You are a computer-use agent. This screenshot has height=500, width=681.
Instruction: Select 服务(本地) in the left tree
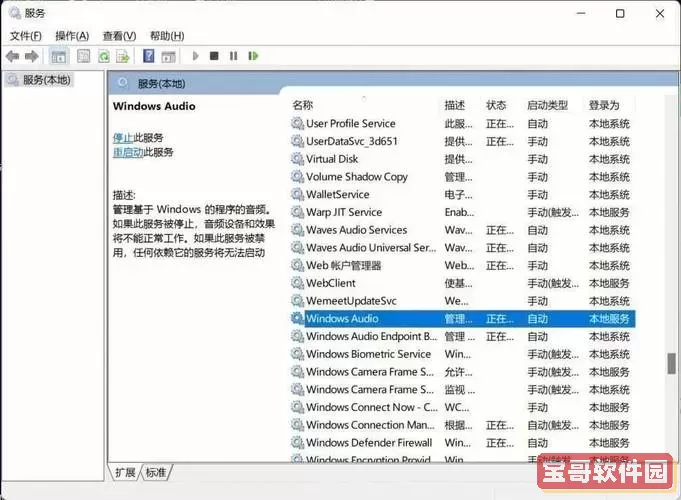tap(46, 80)
